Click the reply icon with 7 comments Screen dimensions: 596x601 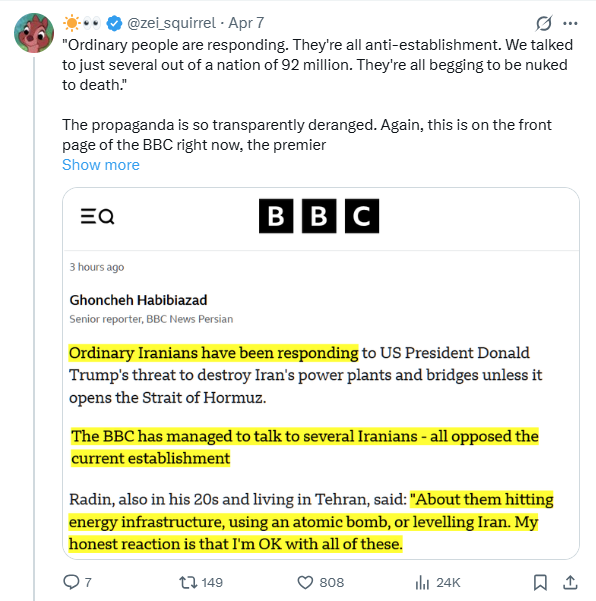click(77, 582)
